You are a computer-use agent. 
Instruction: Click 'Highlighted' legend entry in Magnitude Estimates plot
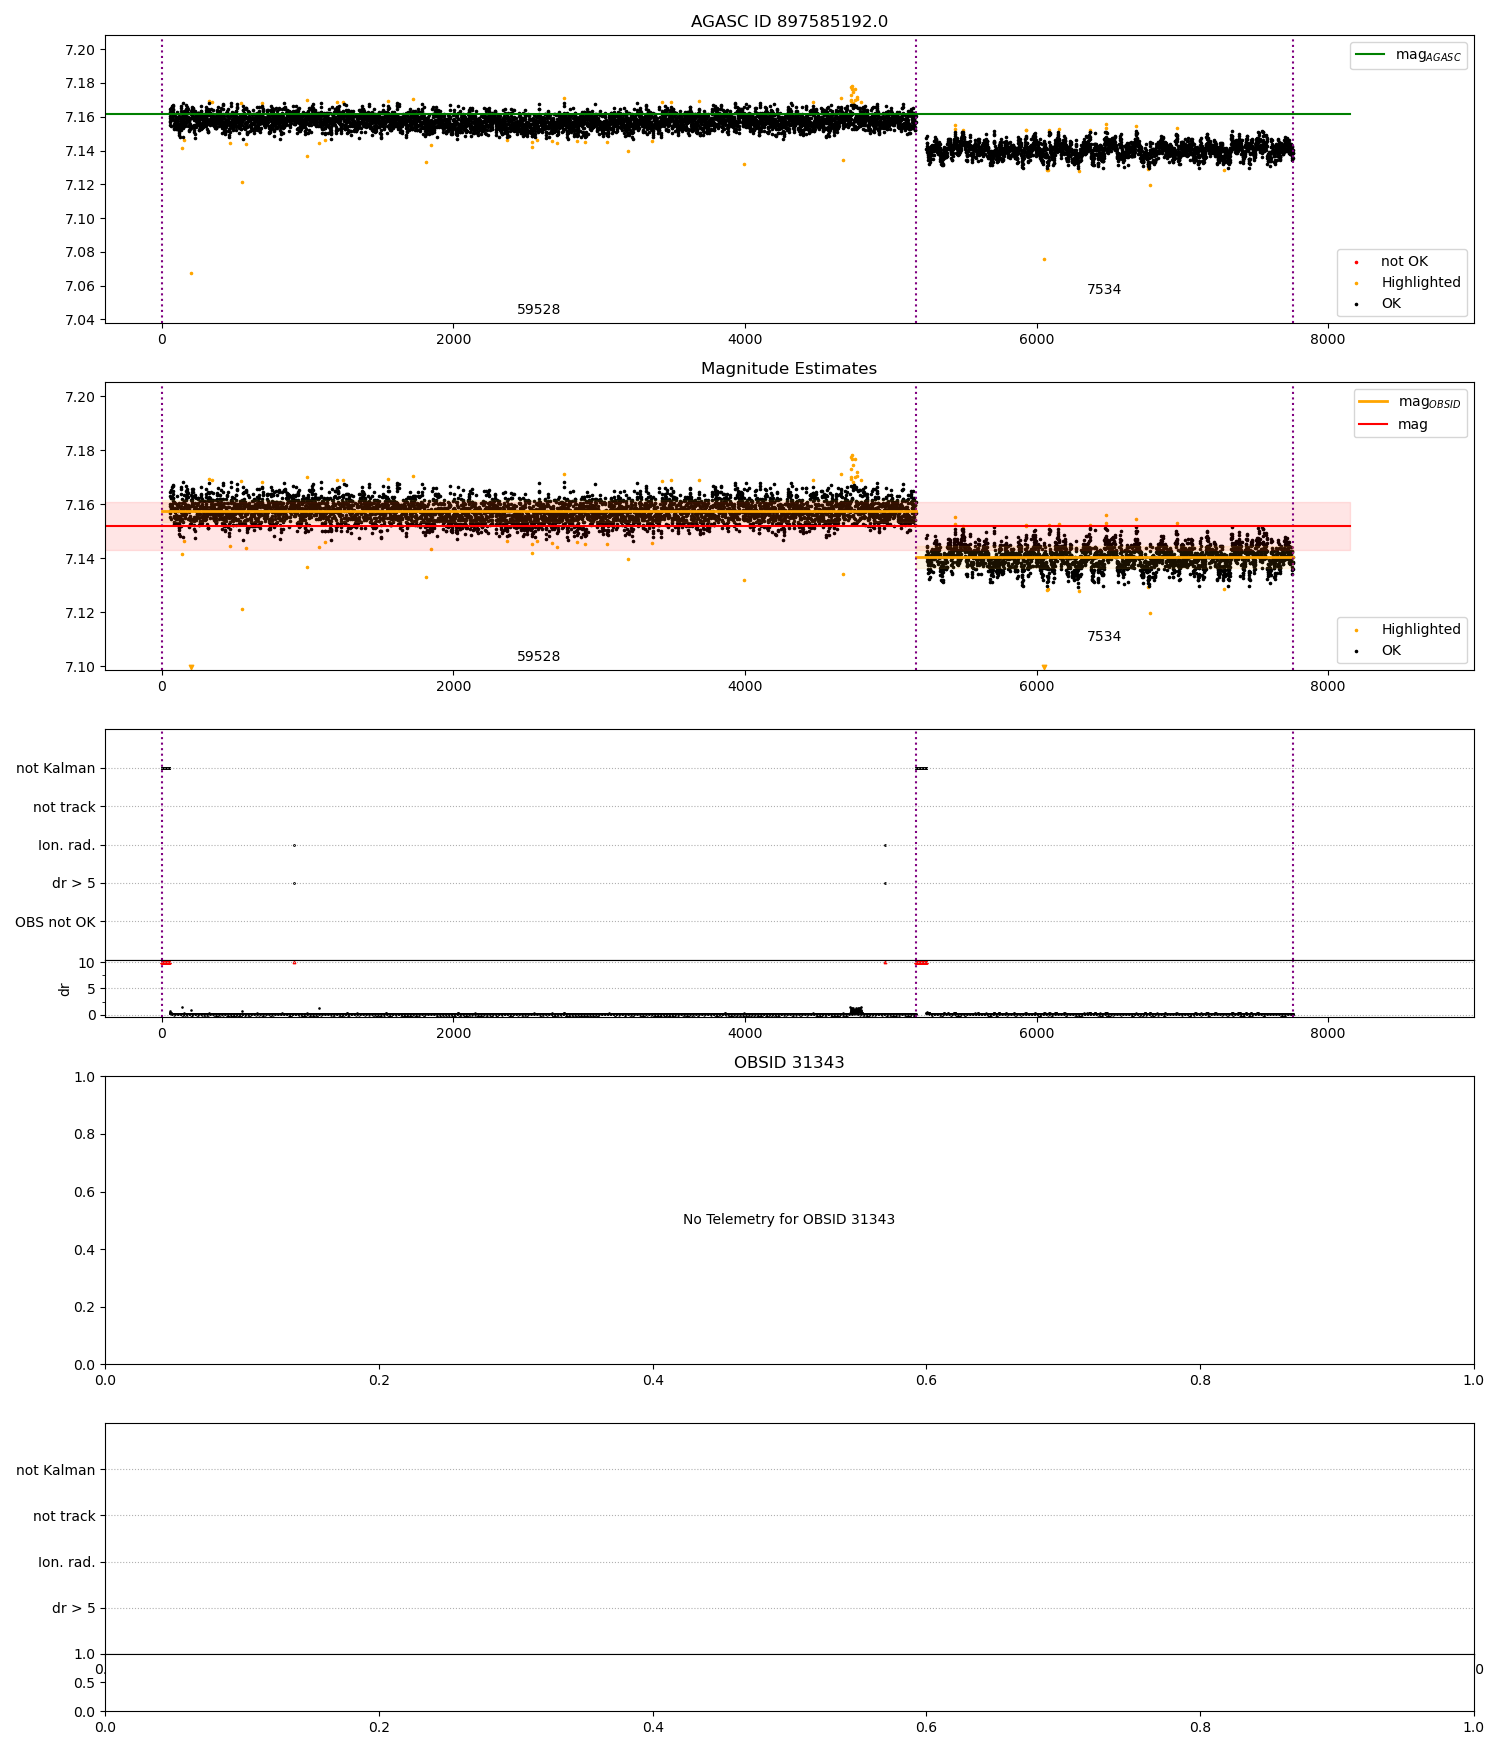1407,630
